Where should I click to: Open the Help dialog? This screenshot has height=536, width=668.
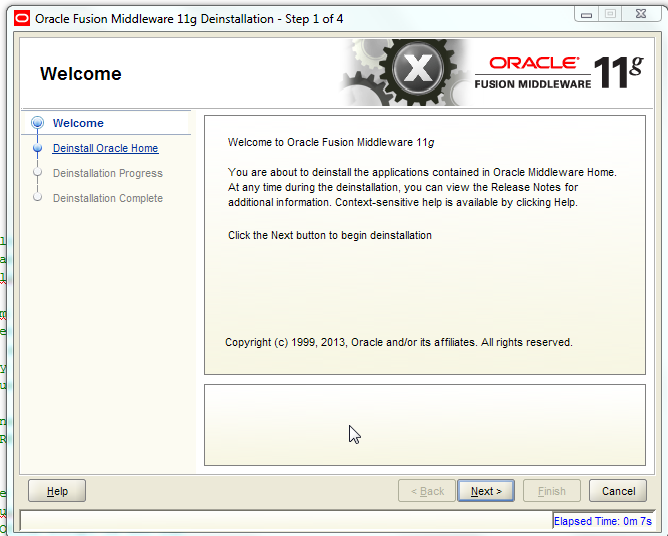(x=57, y=491)
